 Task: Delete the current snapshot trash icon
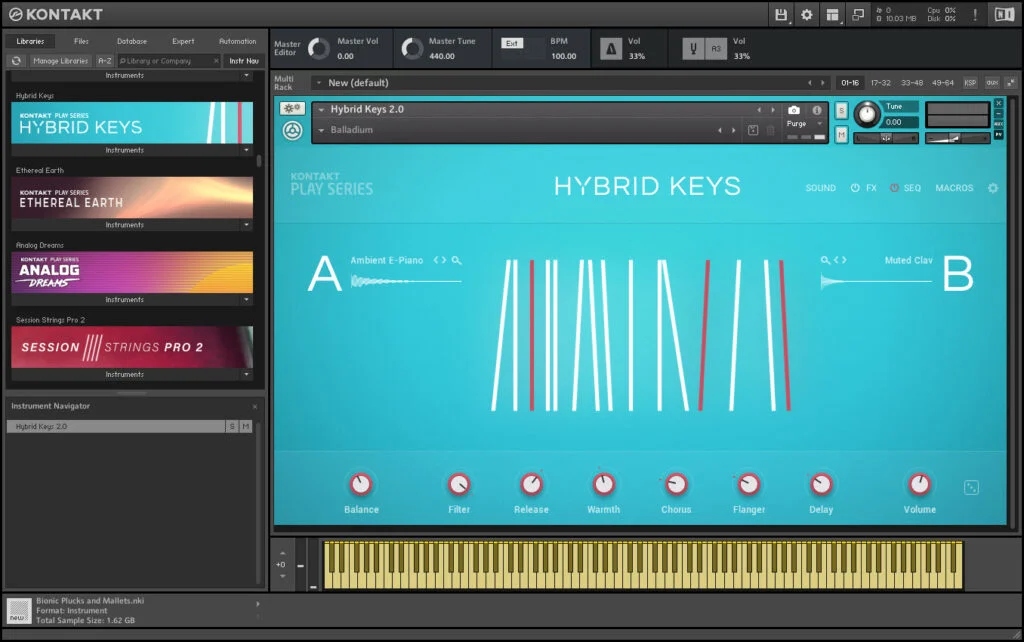771,130
